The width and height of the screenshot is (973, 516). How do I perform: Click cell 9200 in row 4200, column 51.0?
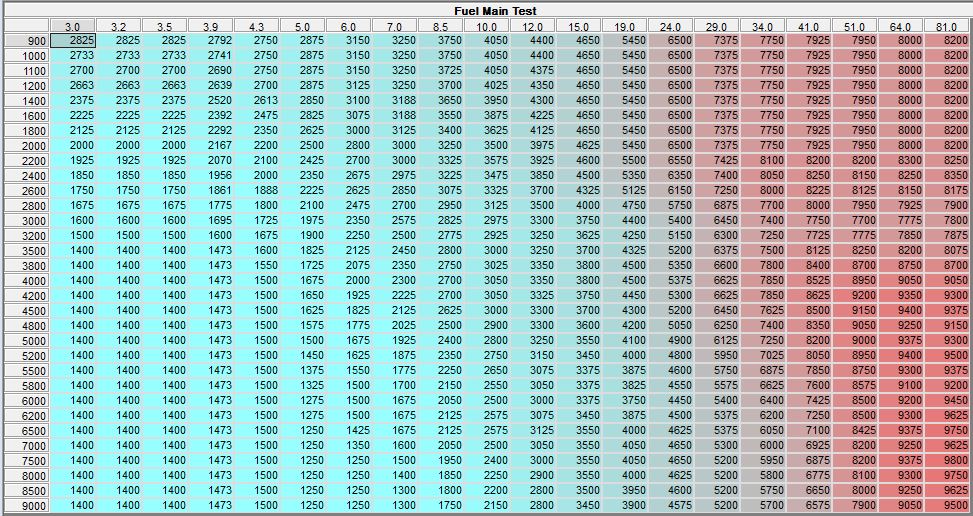coord(854,295)
